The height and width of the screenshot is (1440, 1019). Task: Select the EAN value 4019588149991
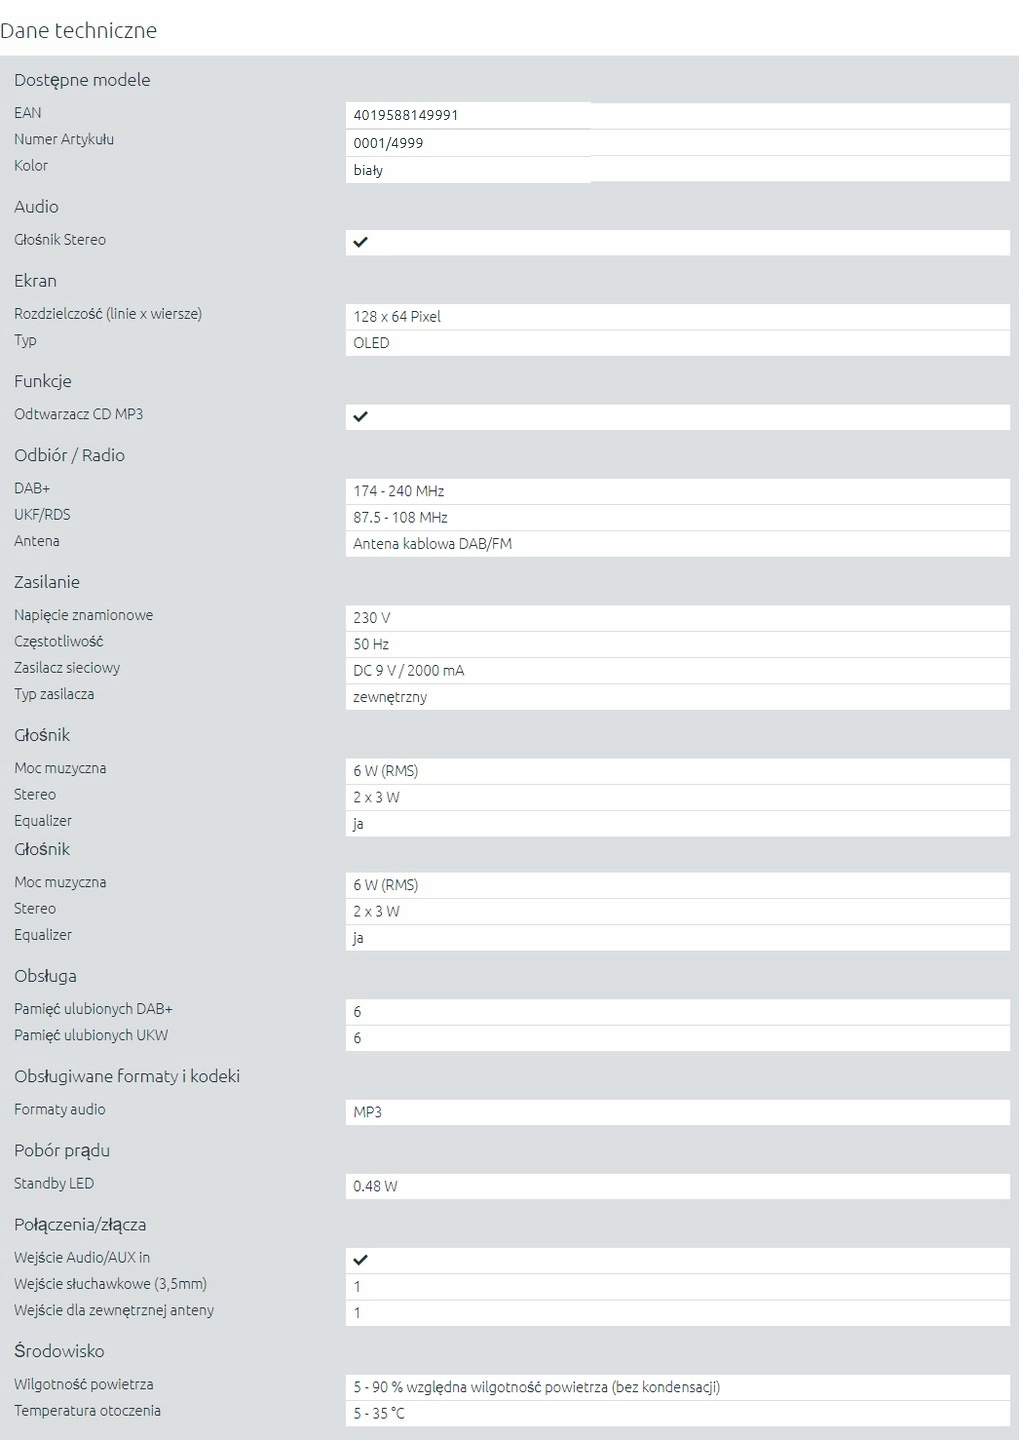[x=406, y=115]
